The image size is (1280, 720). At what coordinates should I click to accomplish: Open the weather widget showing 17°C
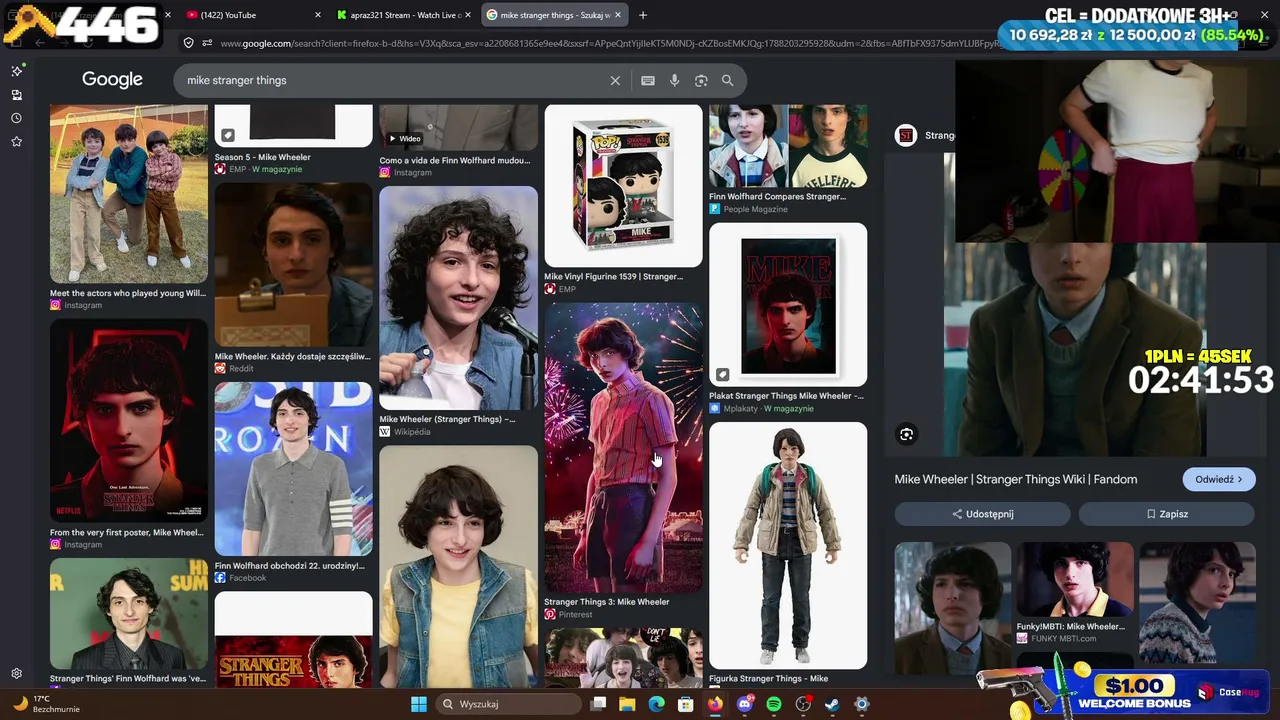tap(45, 704)
